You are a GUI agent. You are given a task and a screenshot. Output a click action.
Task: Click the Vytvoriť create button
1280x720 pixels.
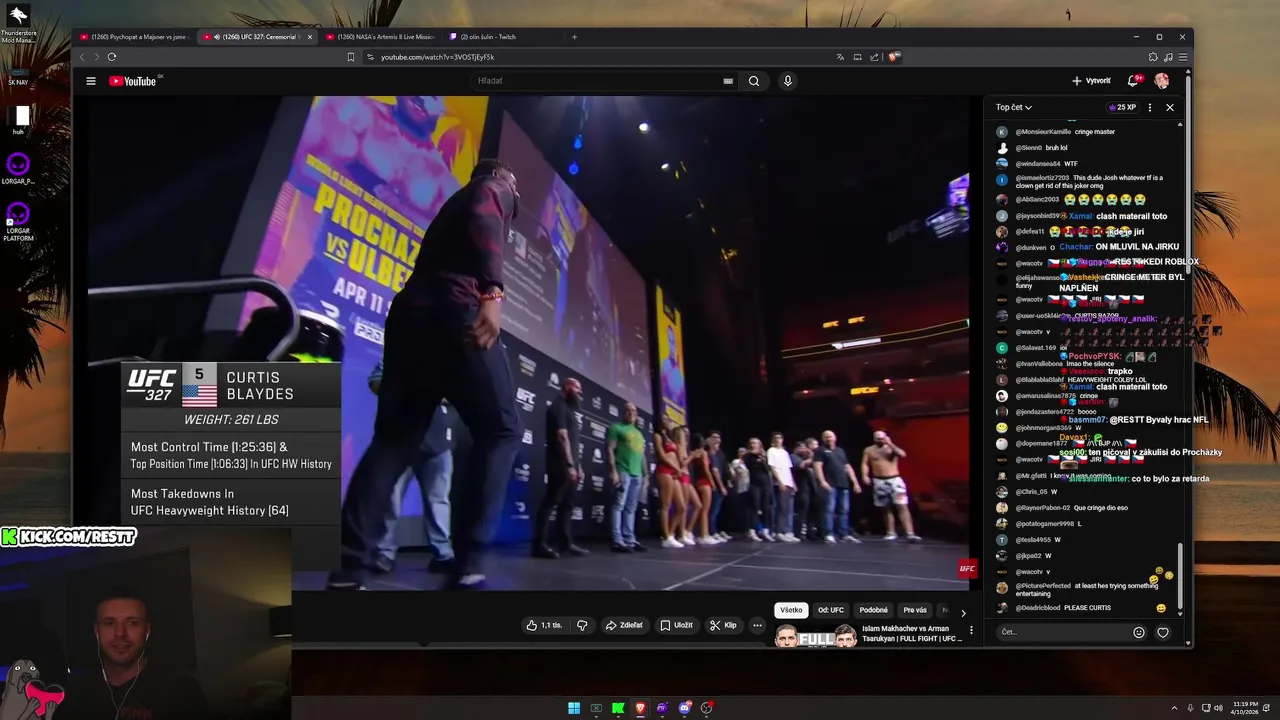pos(1091,81)
